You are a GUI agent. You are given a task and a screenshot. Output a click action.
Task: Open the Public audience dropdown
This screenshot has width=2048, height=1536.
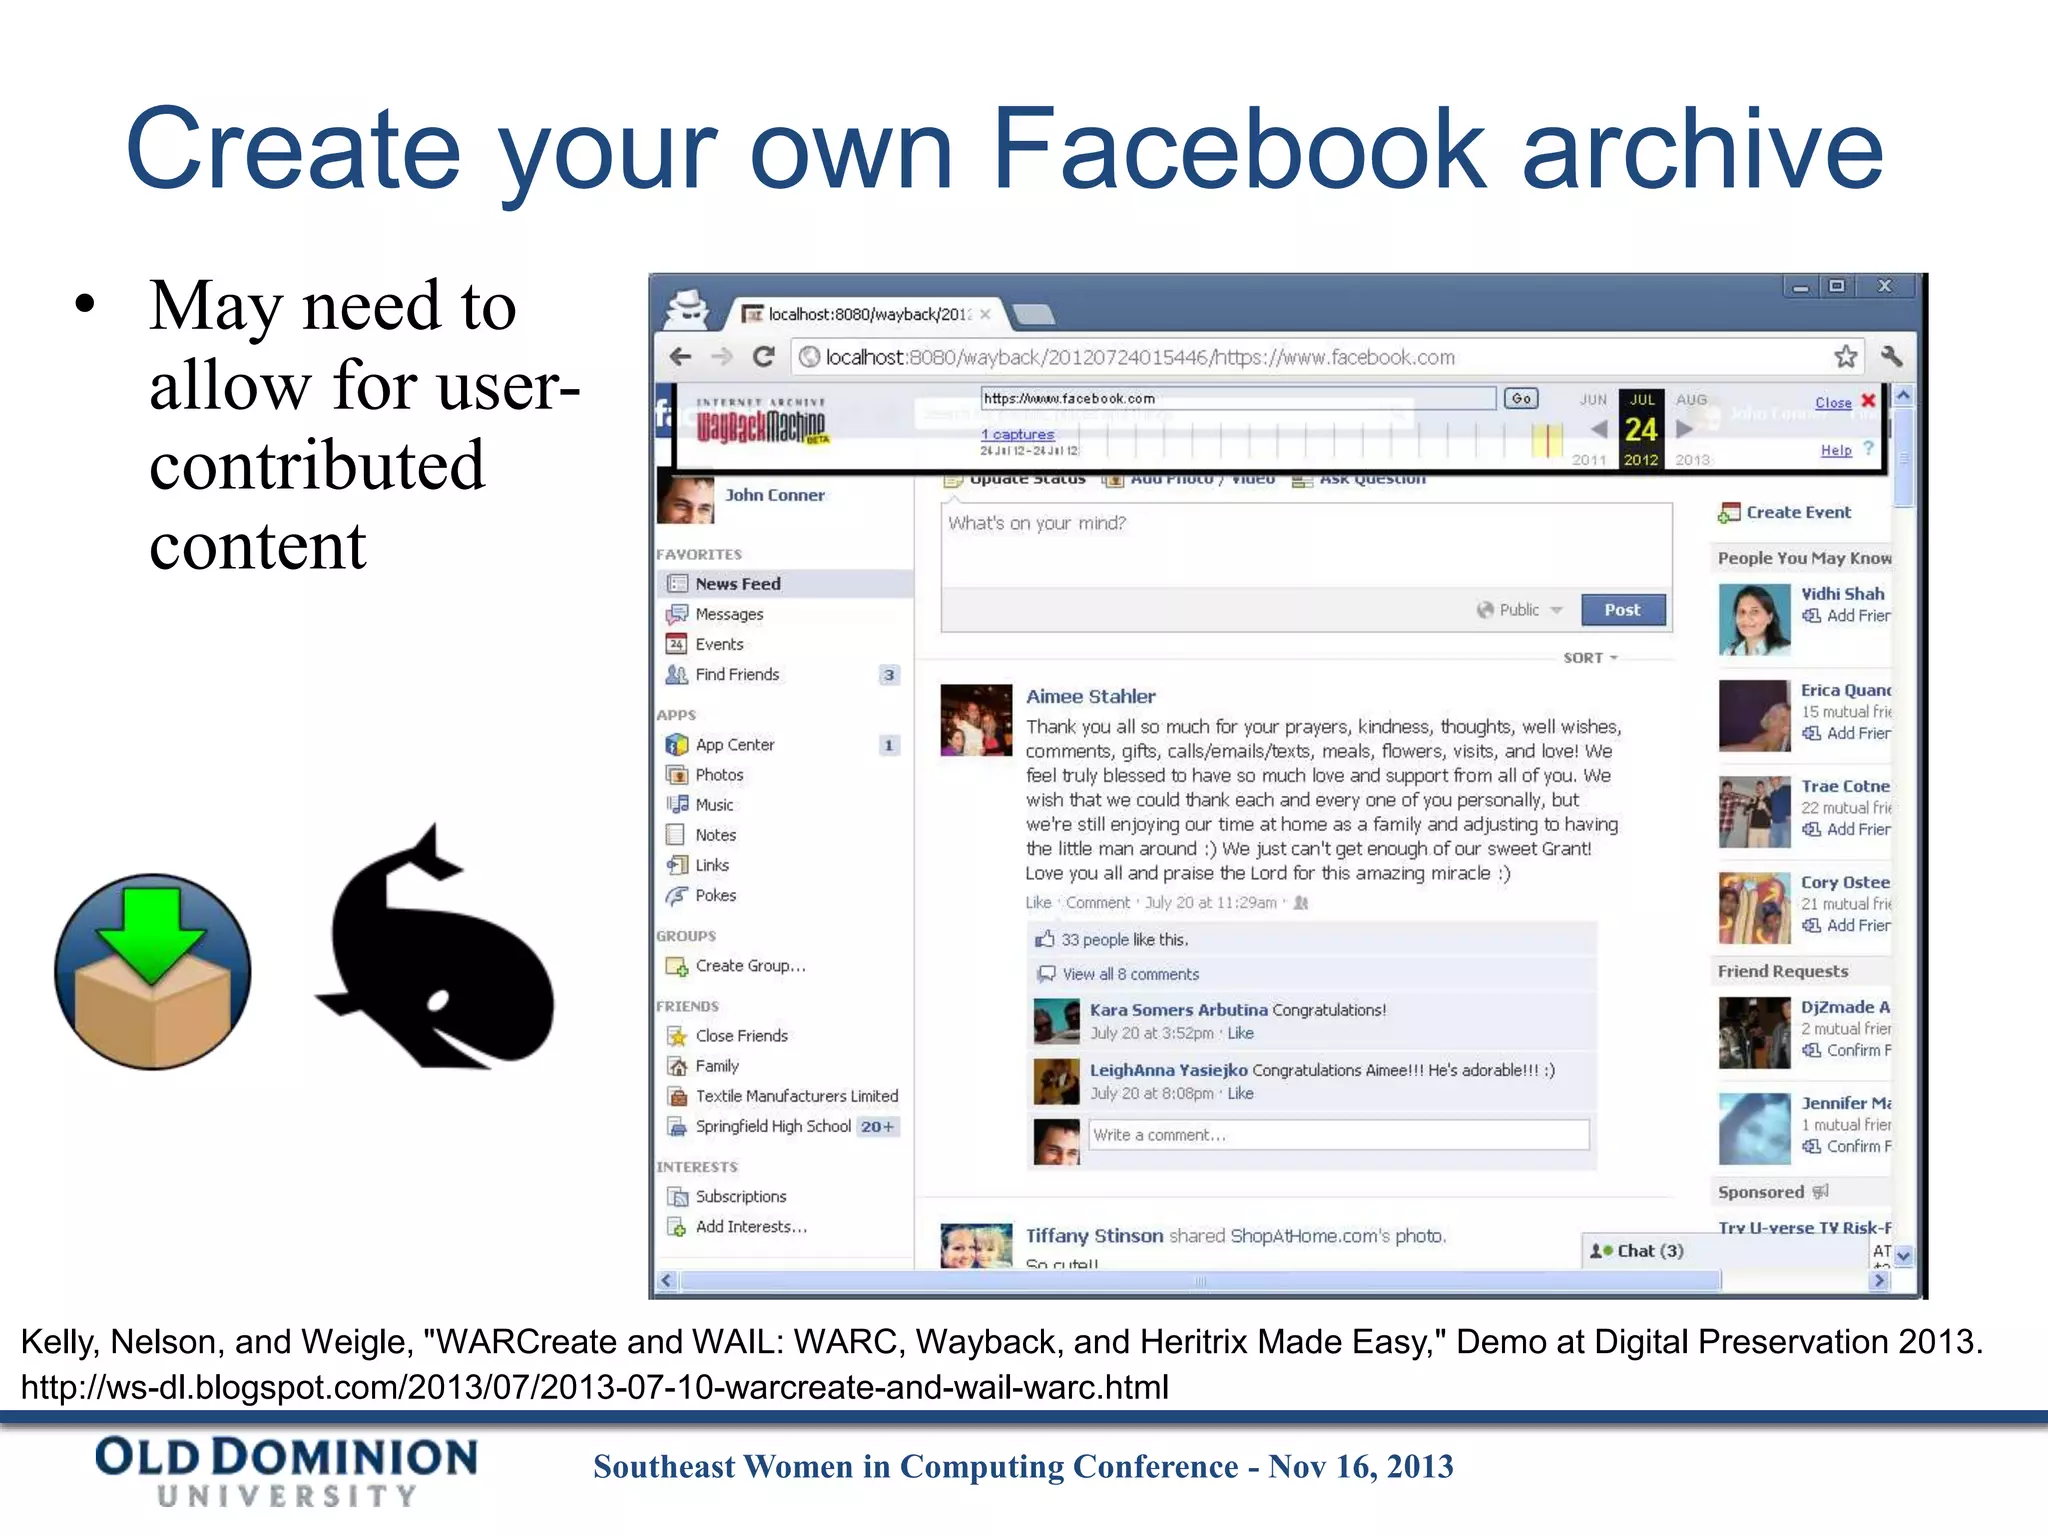[1519, 610]
